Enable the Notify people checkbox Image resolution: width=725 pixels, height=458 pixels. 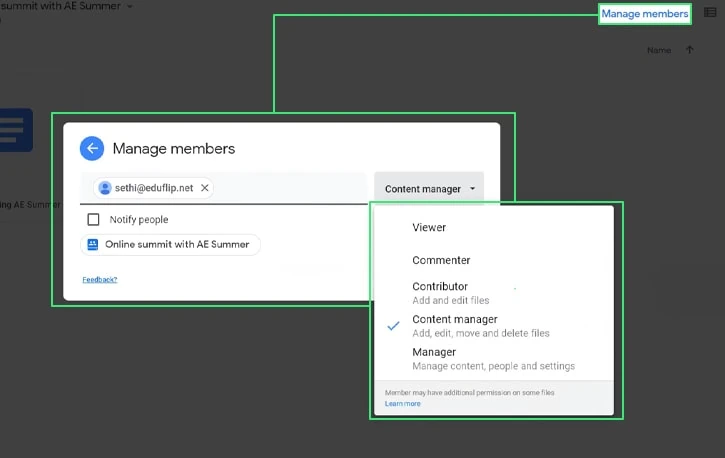93,219
